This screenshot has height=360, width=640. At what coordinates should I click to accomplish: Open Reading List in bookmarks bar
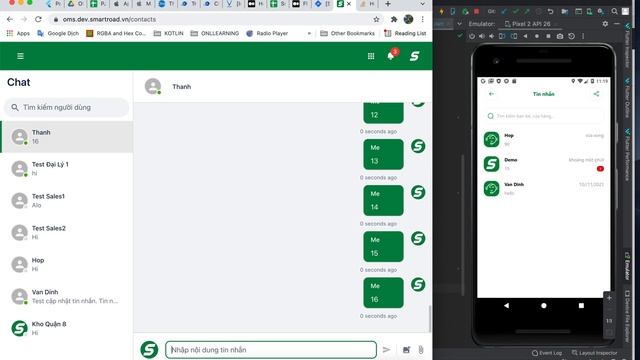(x=405, y=33)
